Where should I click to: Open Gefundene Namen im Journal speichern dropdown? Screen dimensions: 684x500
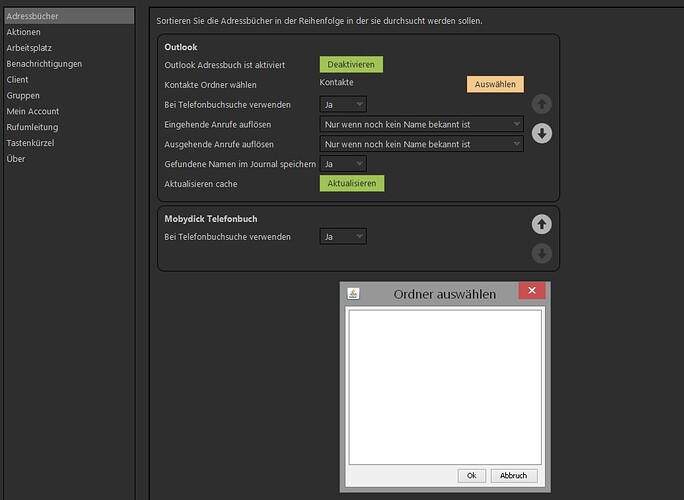[x=343, y=164]
